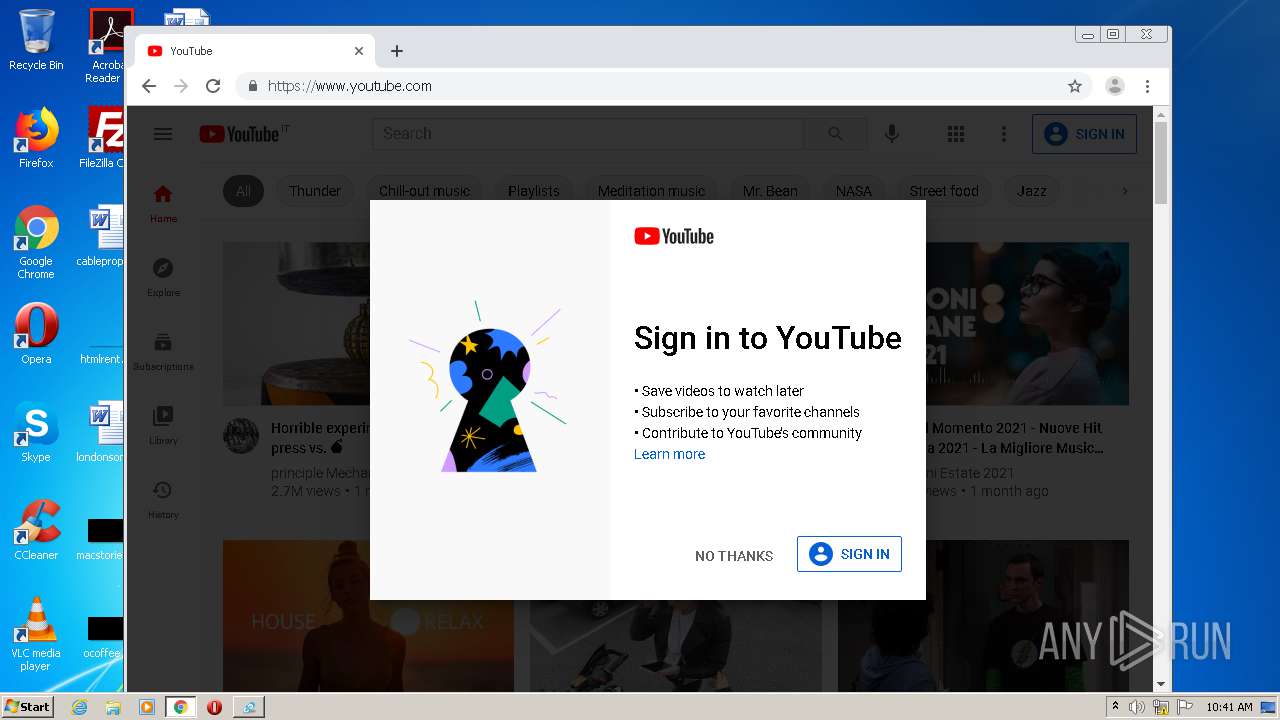Click the Chrome taskbar button

[x=180, y=707]
